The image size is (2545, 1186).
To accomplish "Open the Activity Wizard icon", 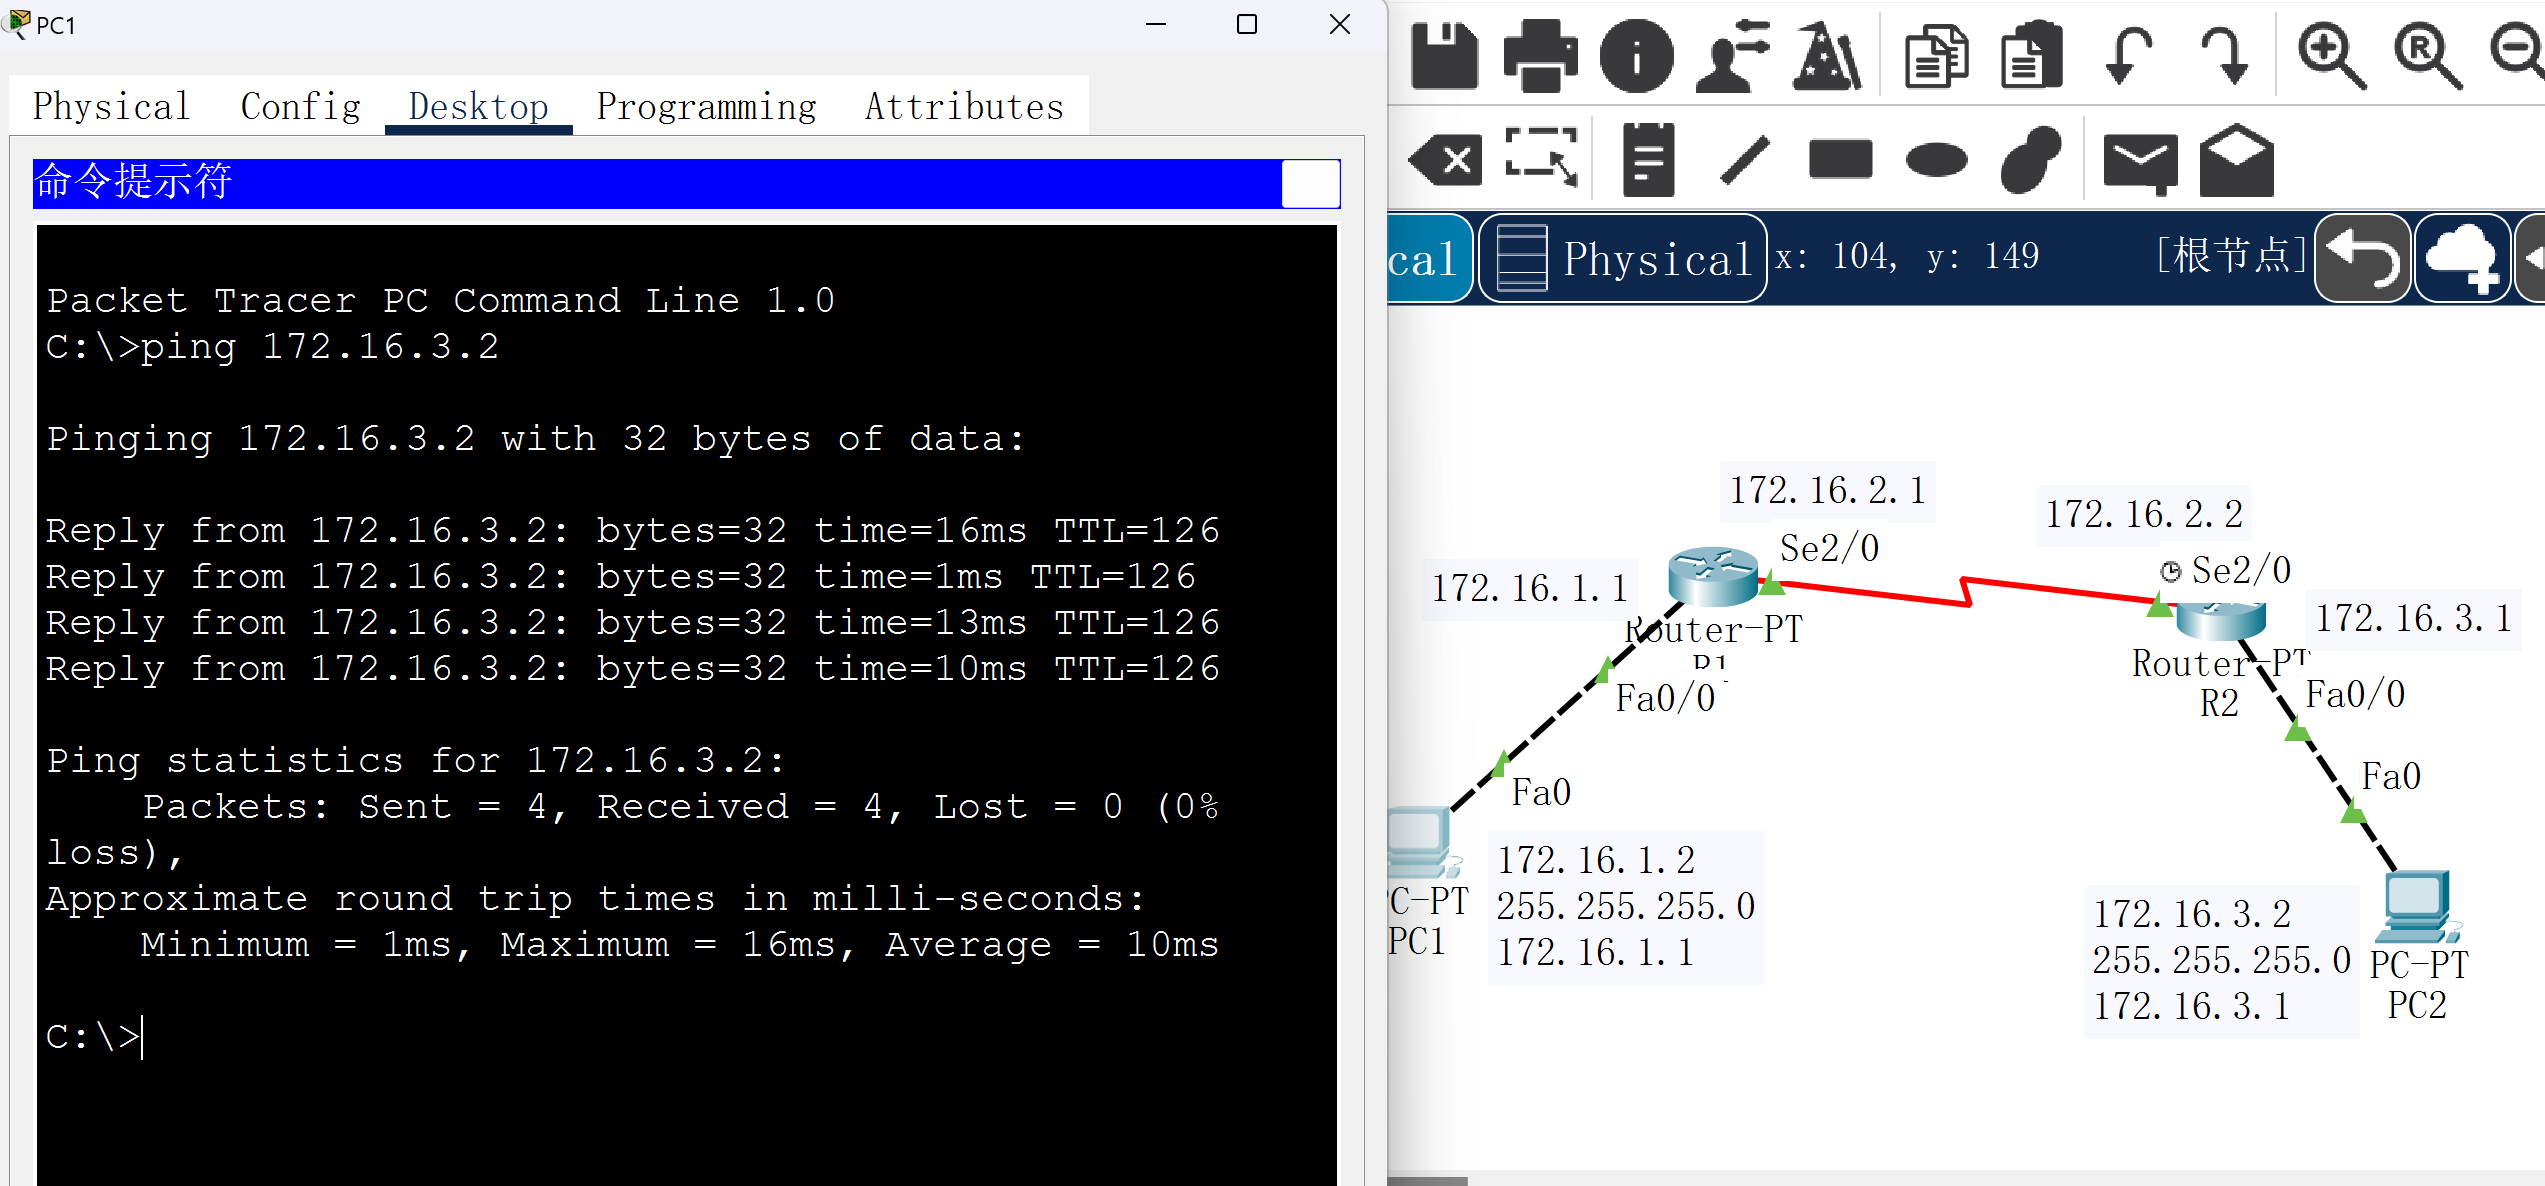I will (x=1828, y=56).
